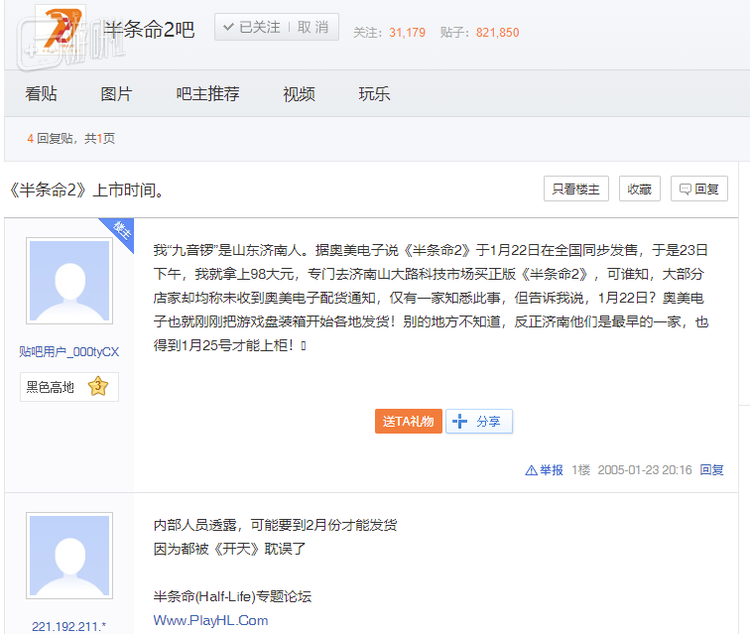Click the 送TA礼物 orange button
This screenshot has width=750, height=634.
coord(408,421)
